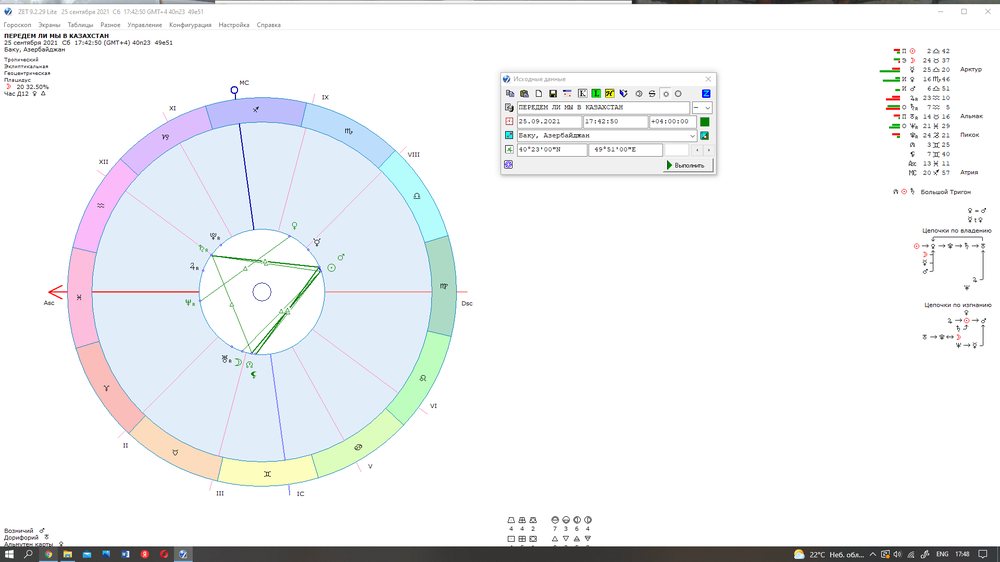Click the Арктур star label
The image size is (1000, 562).
971,69
